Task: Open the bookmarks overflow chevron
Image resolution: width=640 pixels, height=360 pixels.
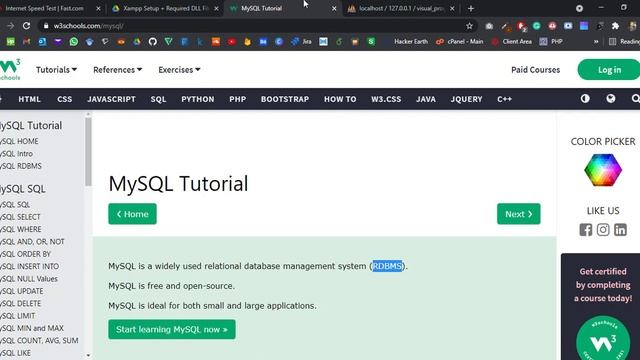Action: point(596,42)
